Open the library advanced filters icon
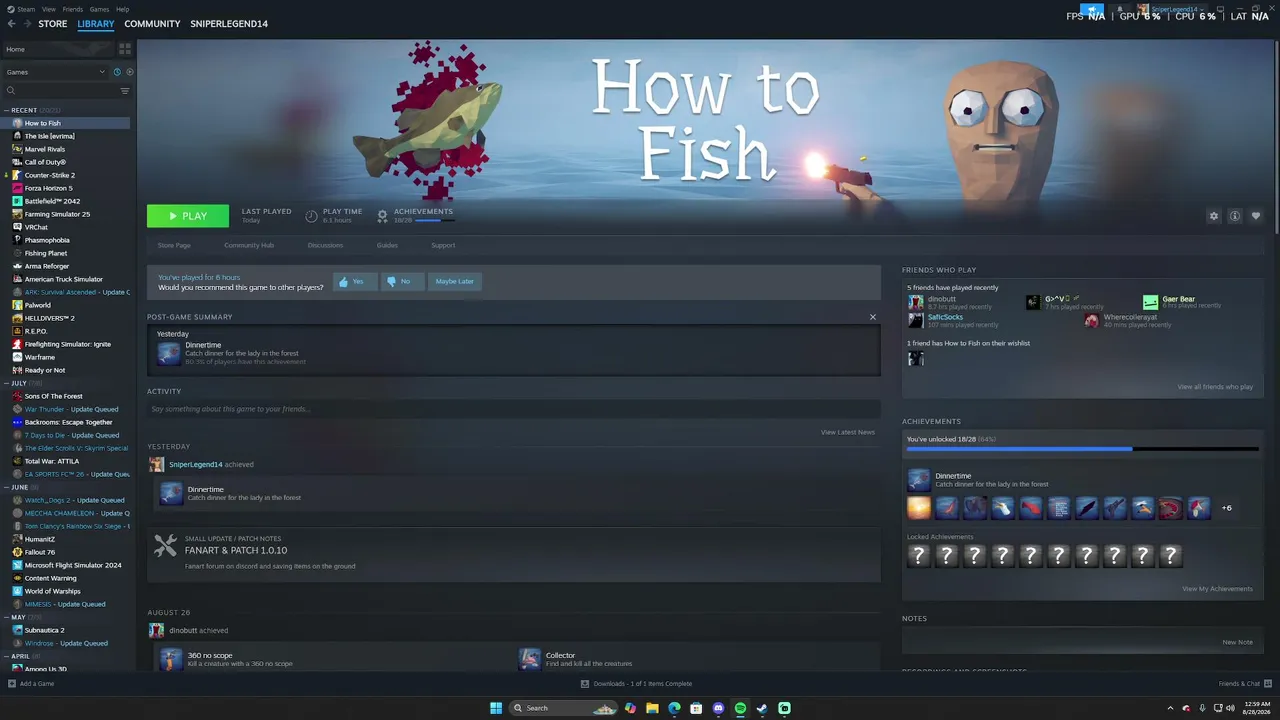Screen dimensions: 1280x720 coord(125,91)
